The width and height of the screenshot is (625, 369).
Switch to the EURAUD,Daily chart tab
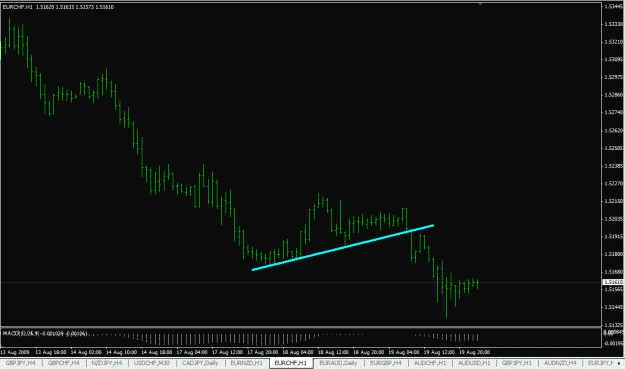(338, 363)
